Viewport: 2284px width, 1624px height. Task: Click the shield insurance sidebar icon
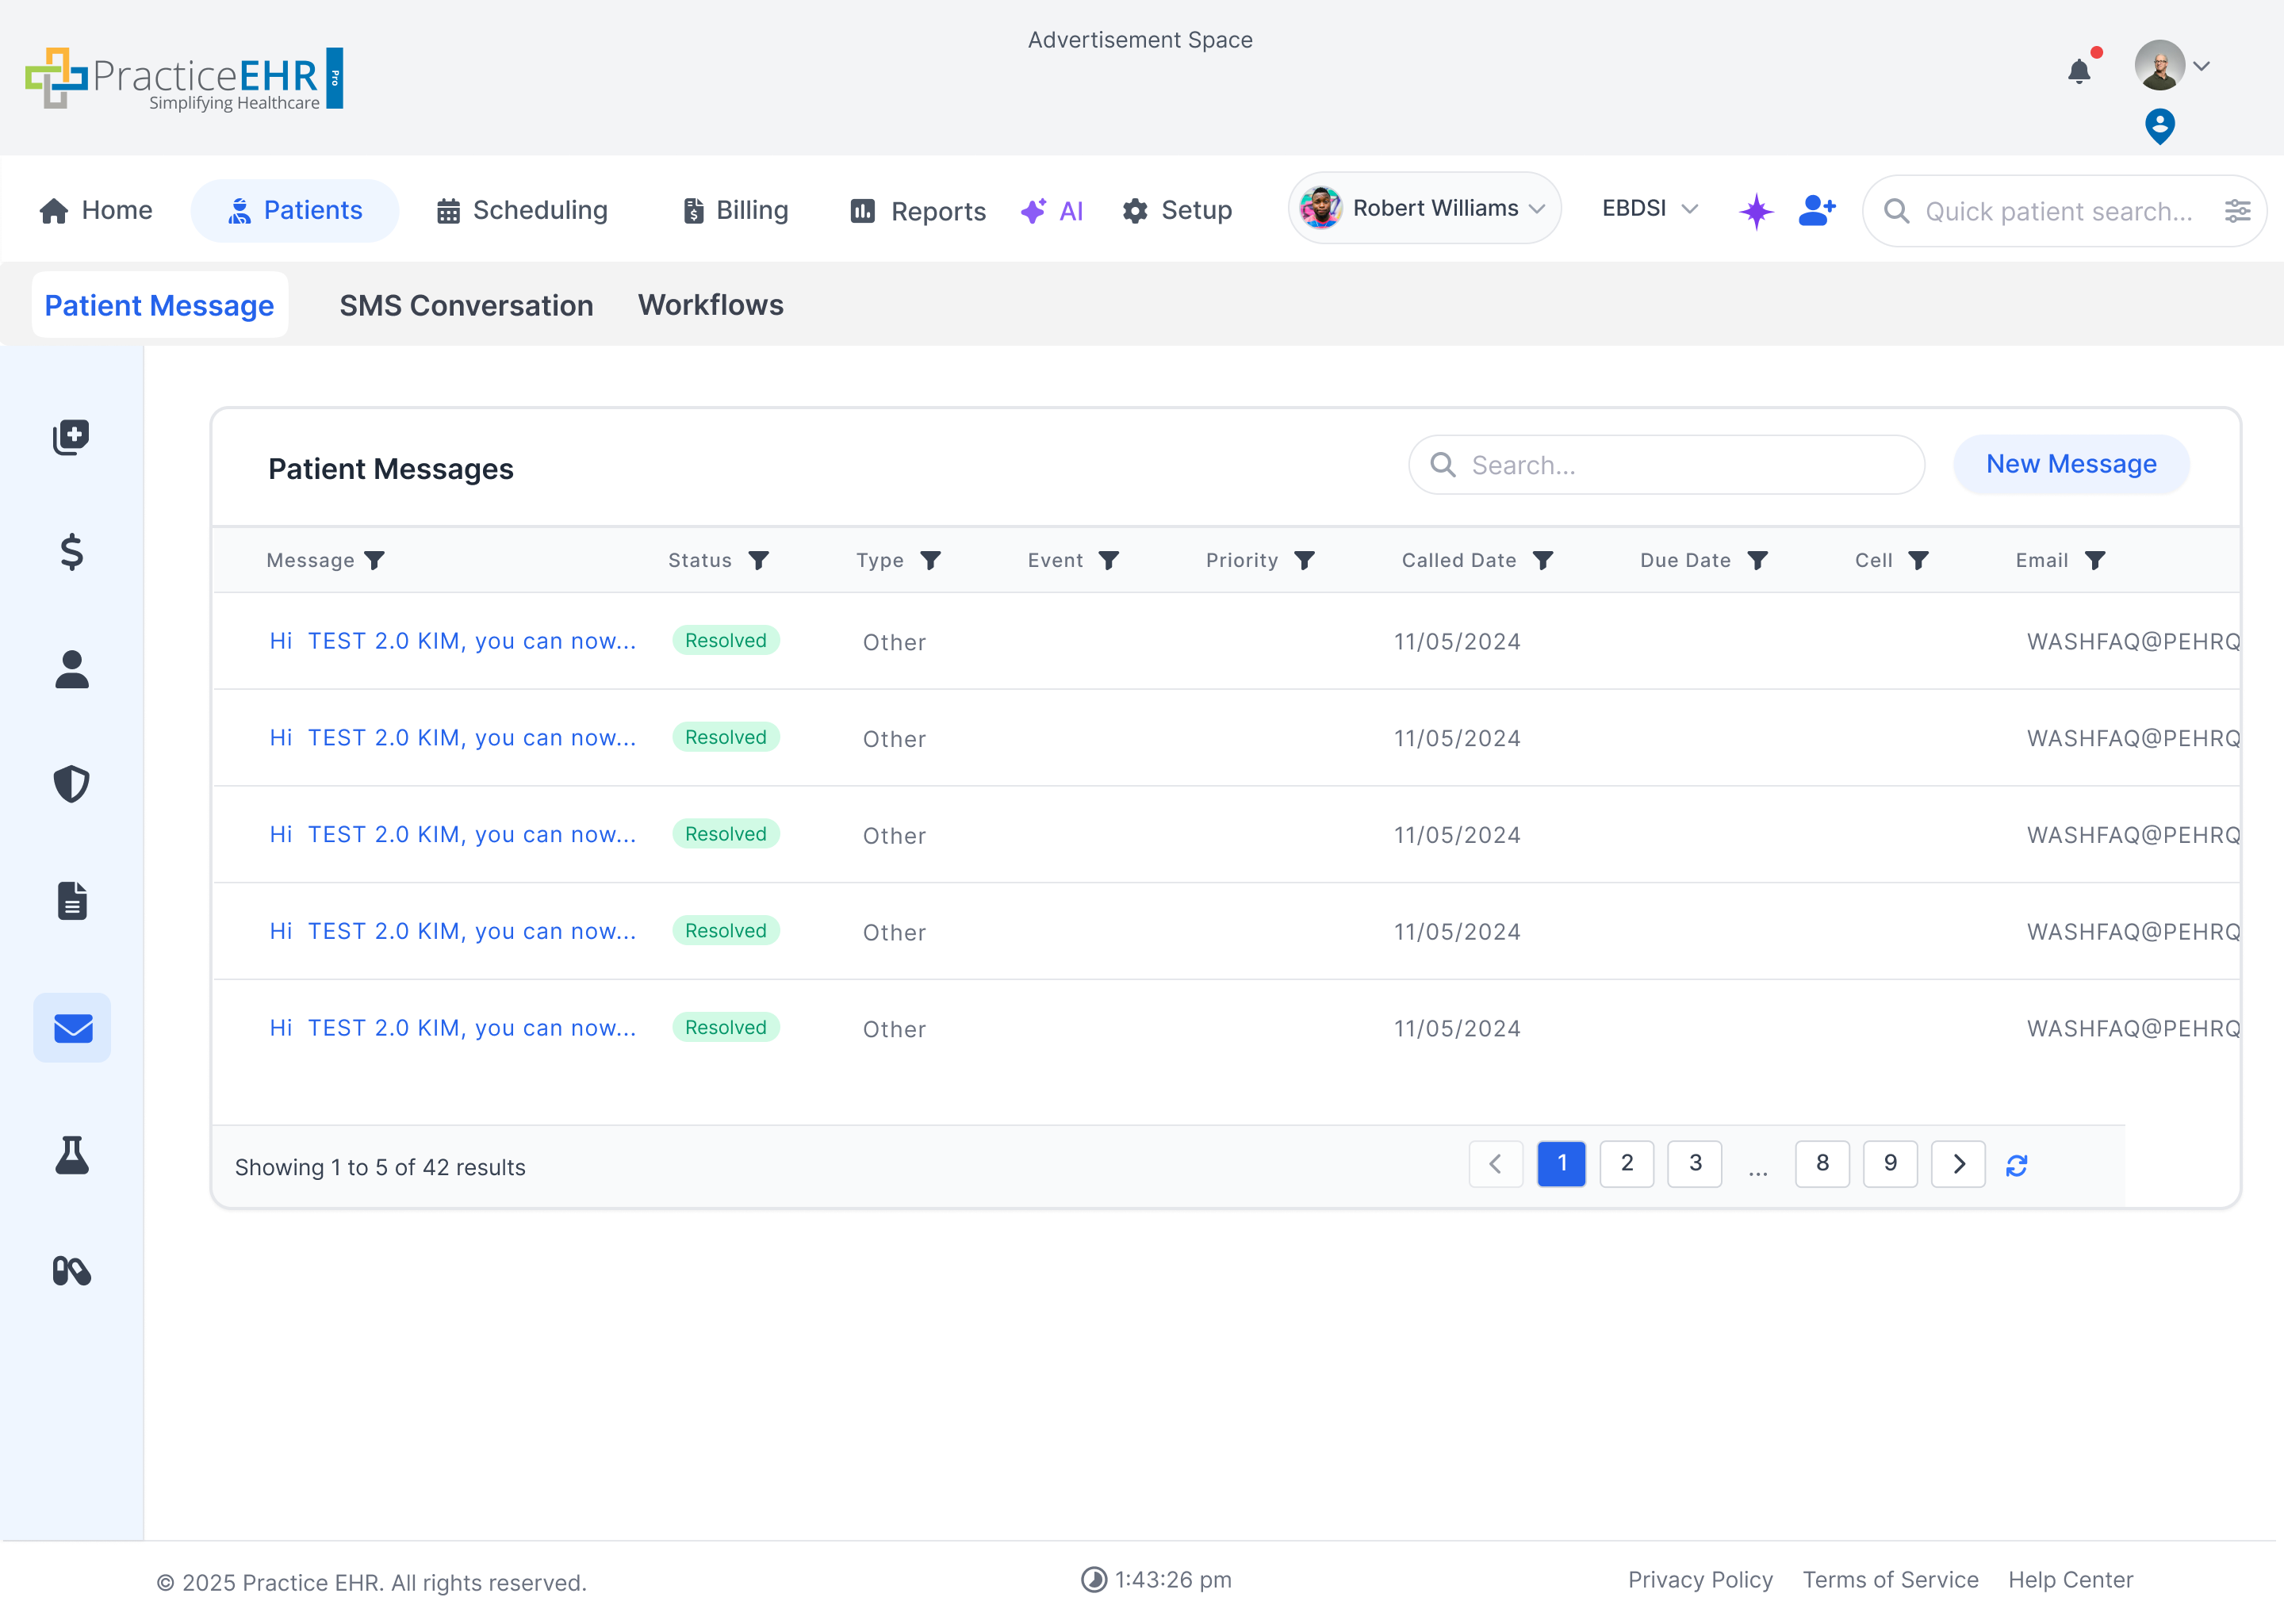[x=72, y=784]
